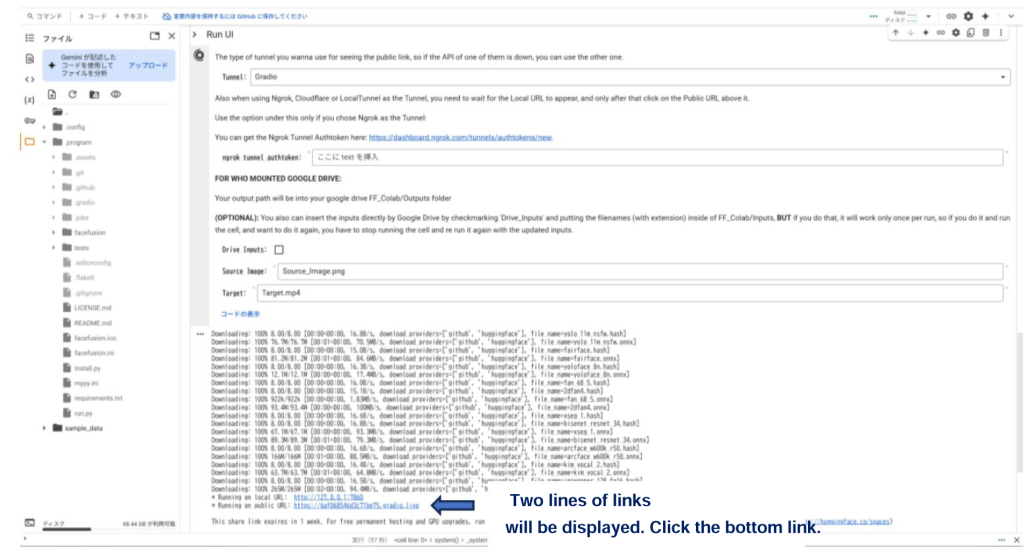Screen dimensions: 1024x555
Task: Click the share link icon in top bar
Action: coord(951,16)
